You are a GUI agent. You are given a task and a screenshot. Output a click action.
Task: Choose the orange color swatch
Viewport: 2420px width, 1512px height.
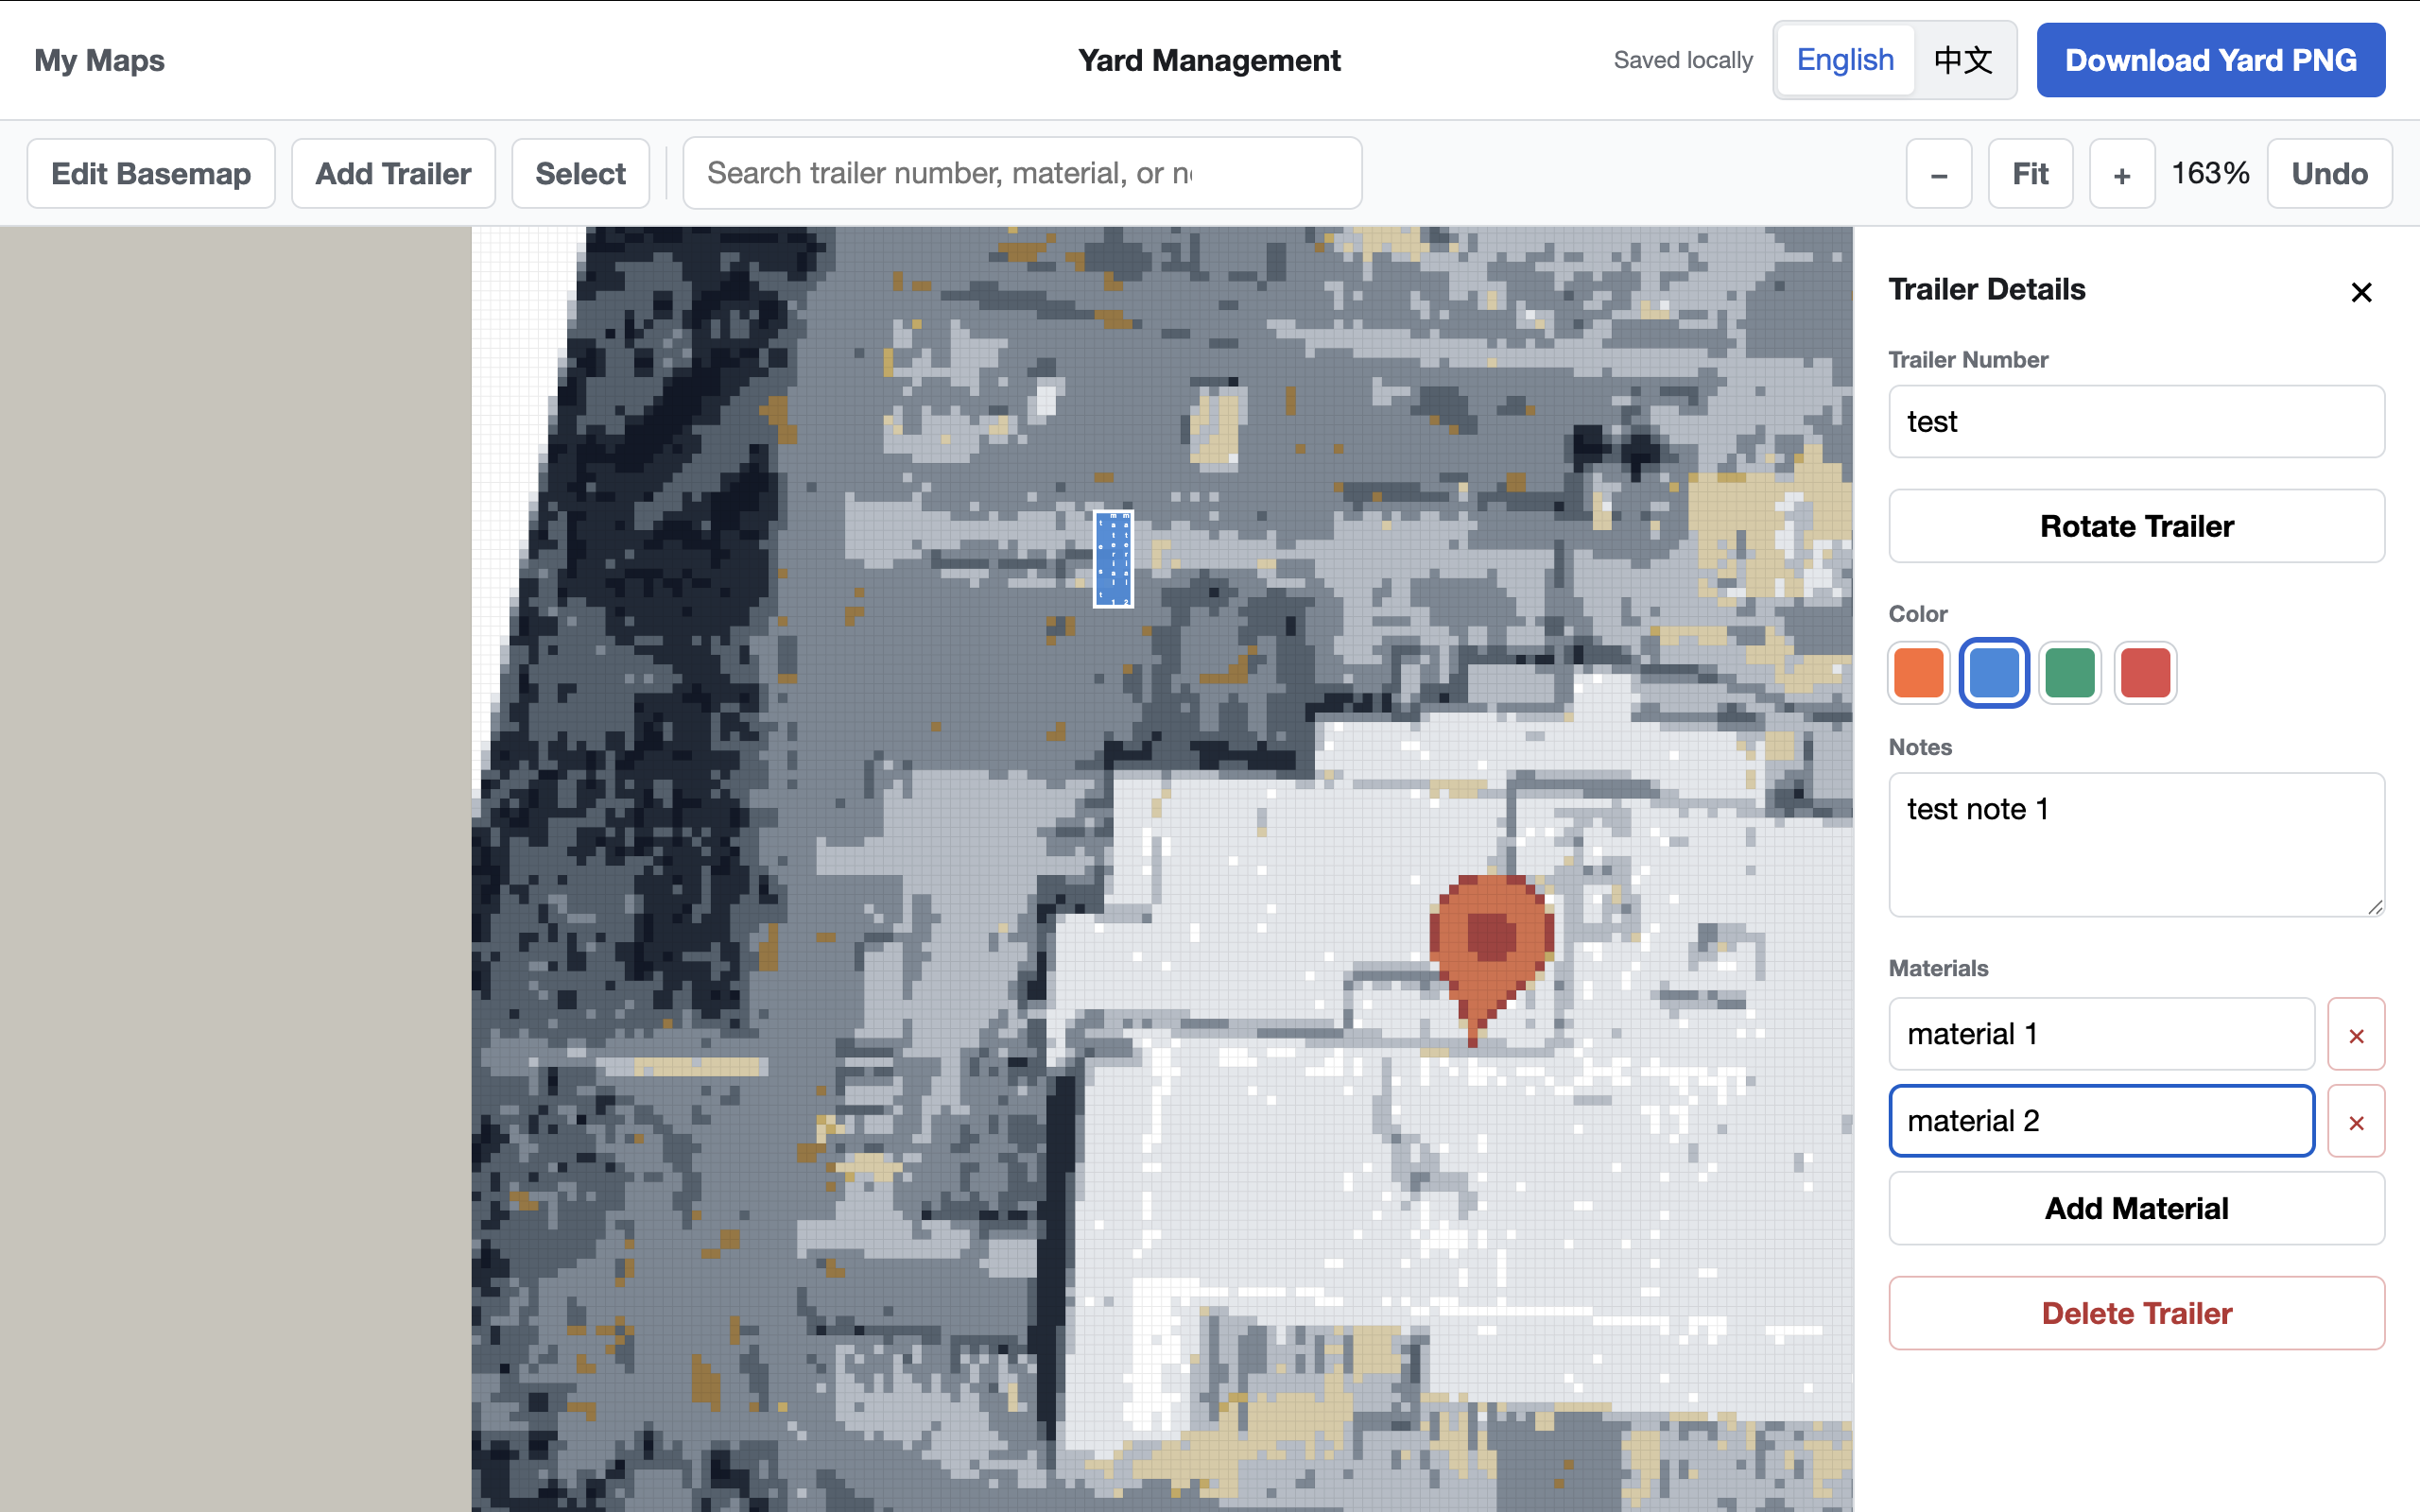(1918, 672)
